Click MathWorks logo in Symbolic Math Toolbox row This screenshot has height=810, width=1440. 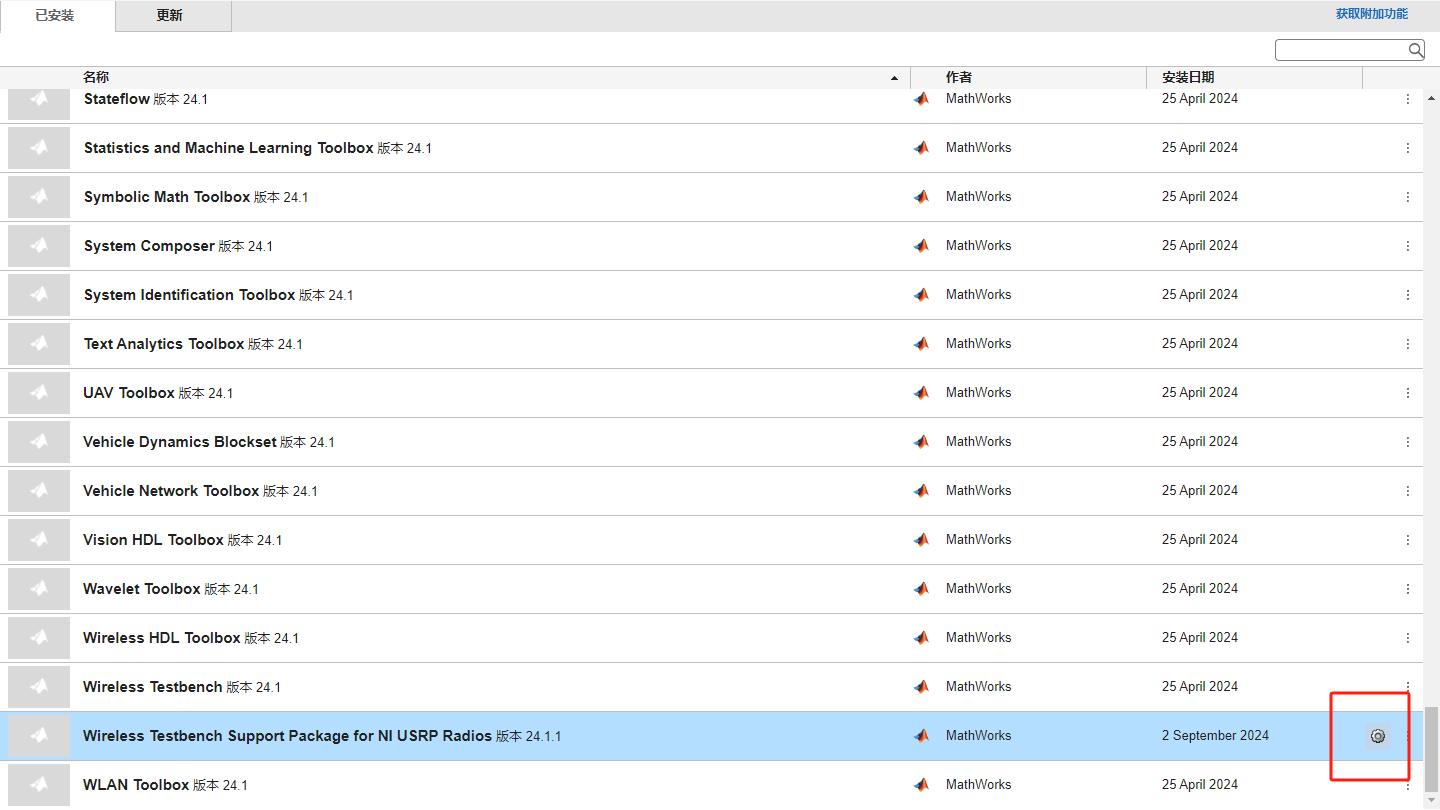[921, 197]
